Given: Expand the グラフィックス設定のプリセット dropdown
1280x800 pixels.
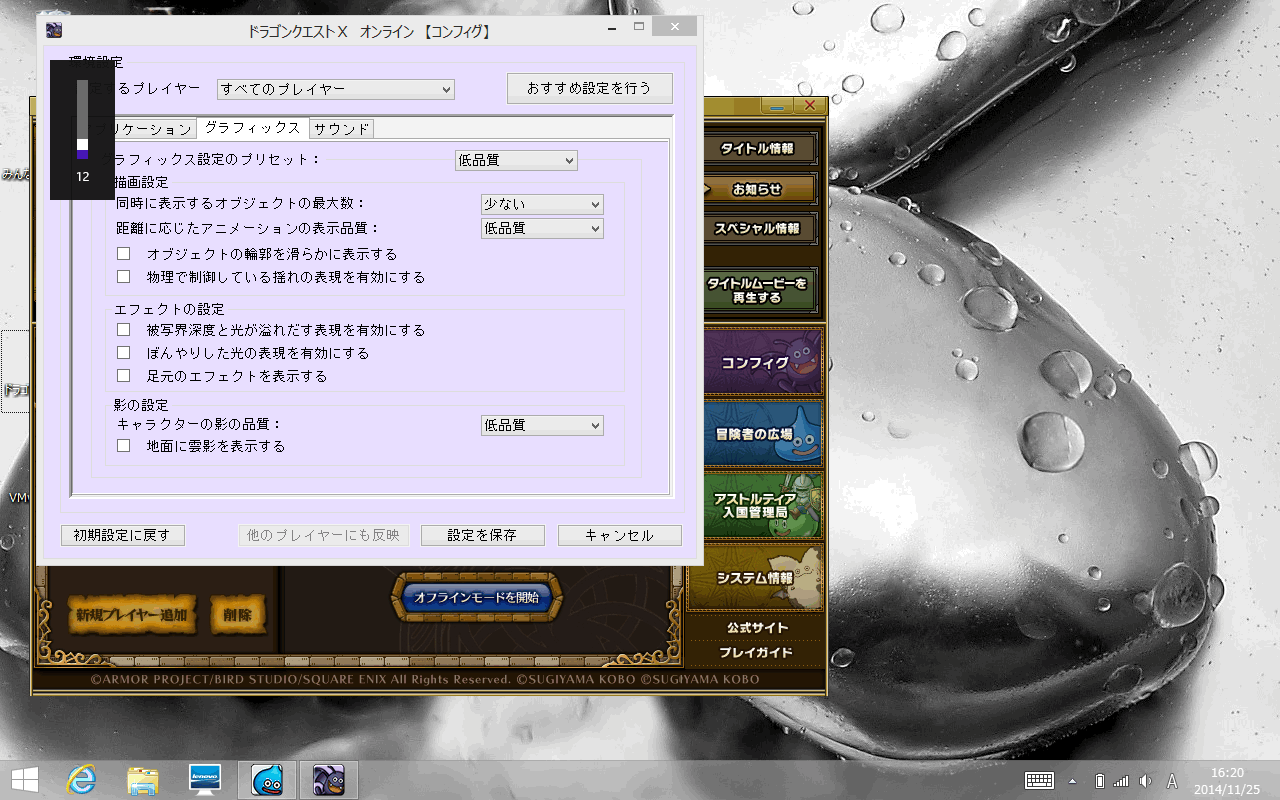Looking at the screenshot, I should tap(516, 160).
